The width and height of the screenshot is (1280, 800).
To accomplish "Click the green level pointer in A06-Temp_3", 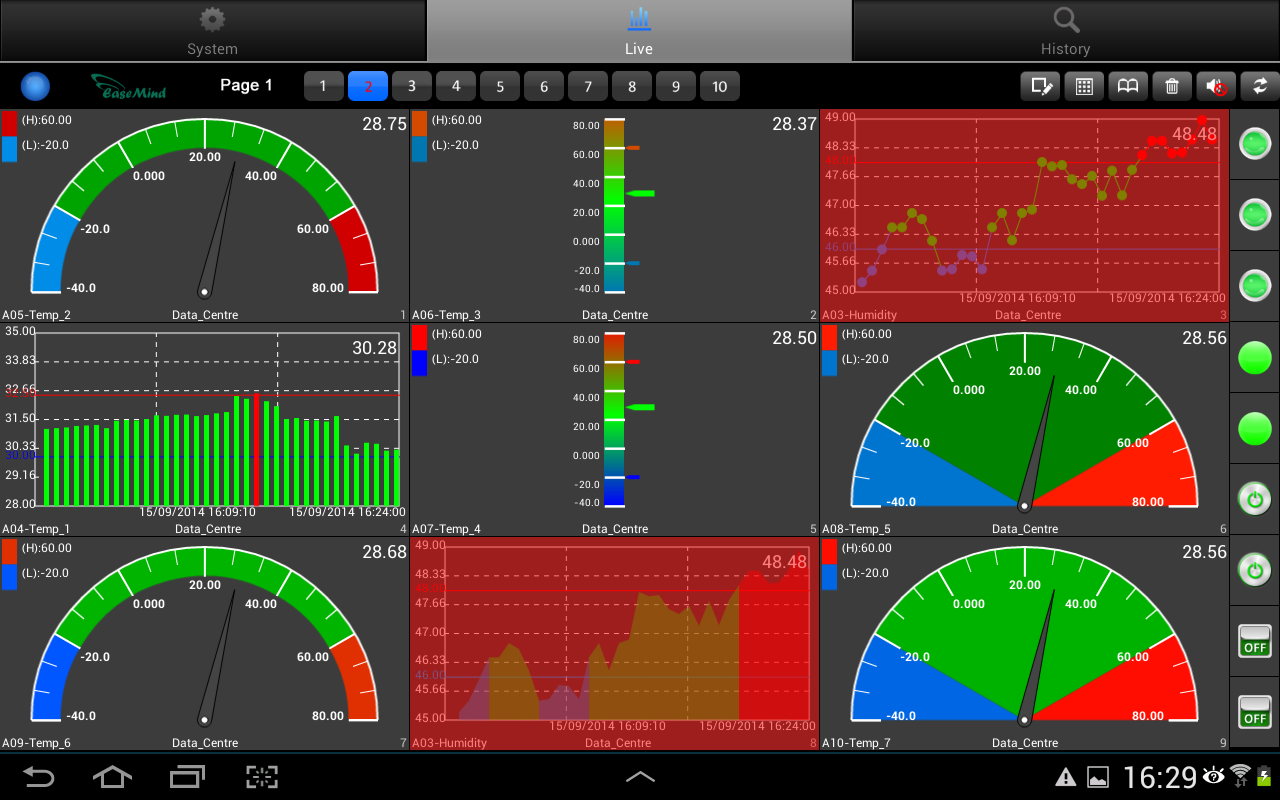I will click(640, 193).
